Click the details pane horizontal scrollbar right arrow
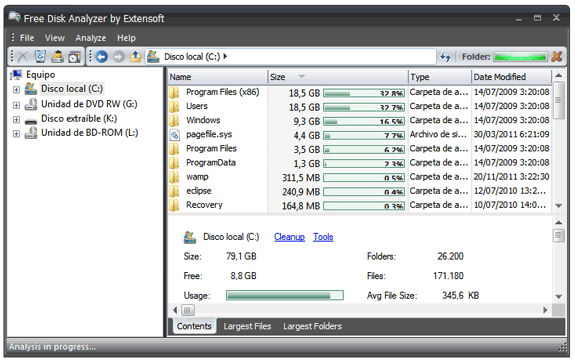Viewport: 575px width, 363px height. point(545,310)
